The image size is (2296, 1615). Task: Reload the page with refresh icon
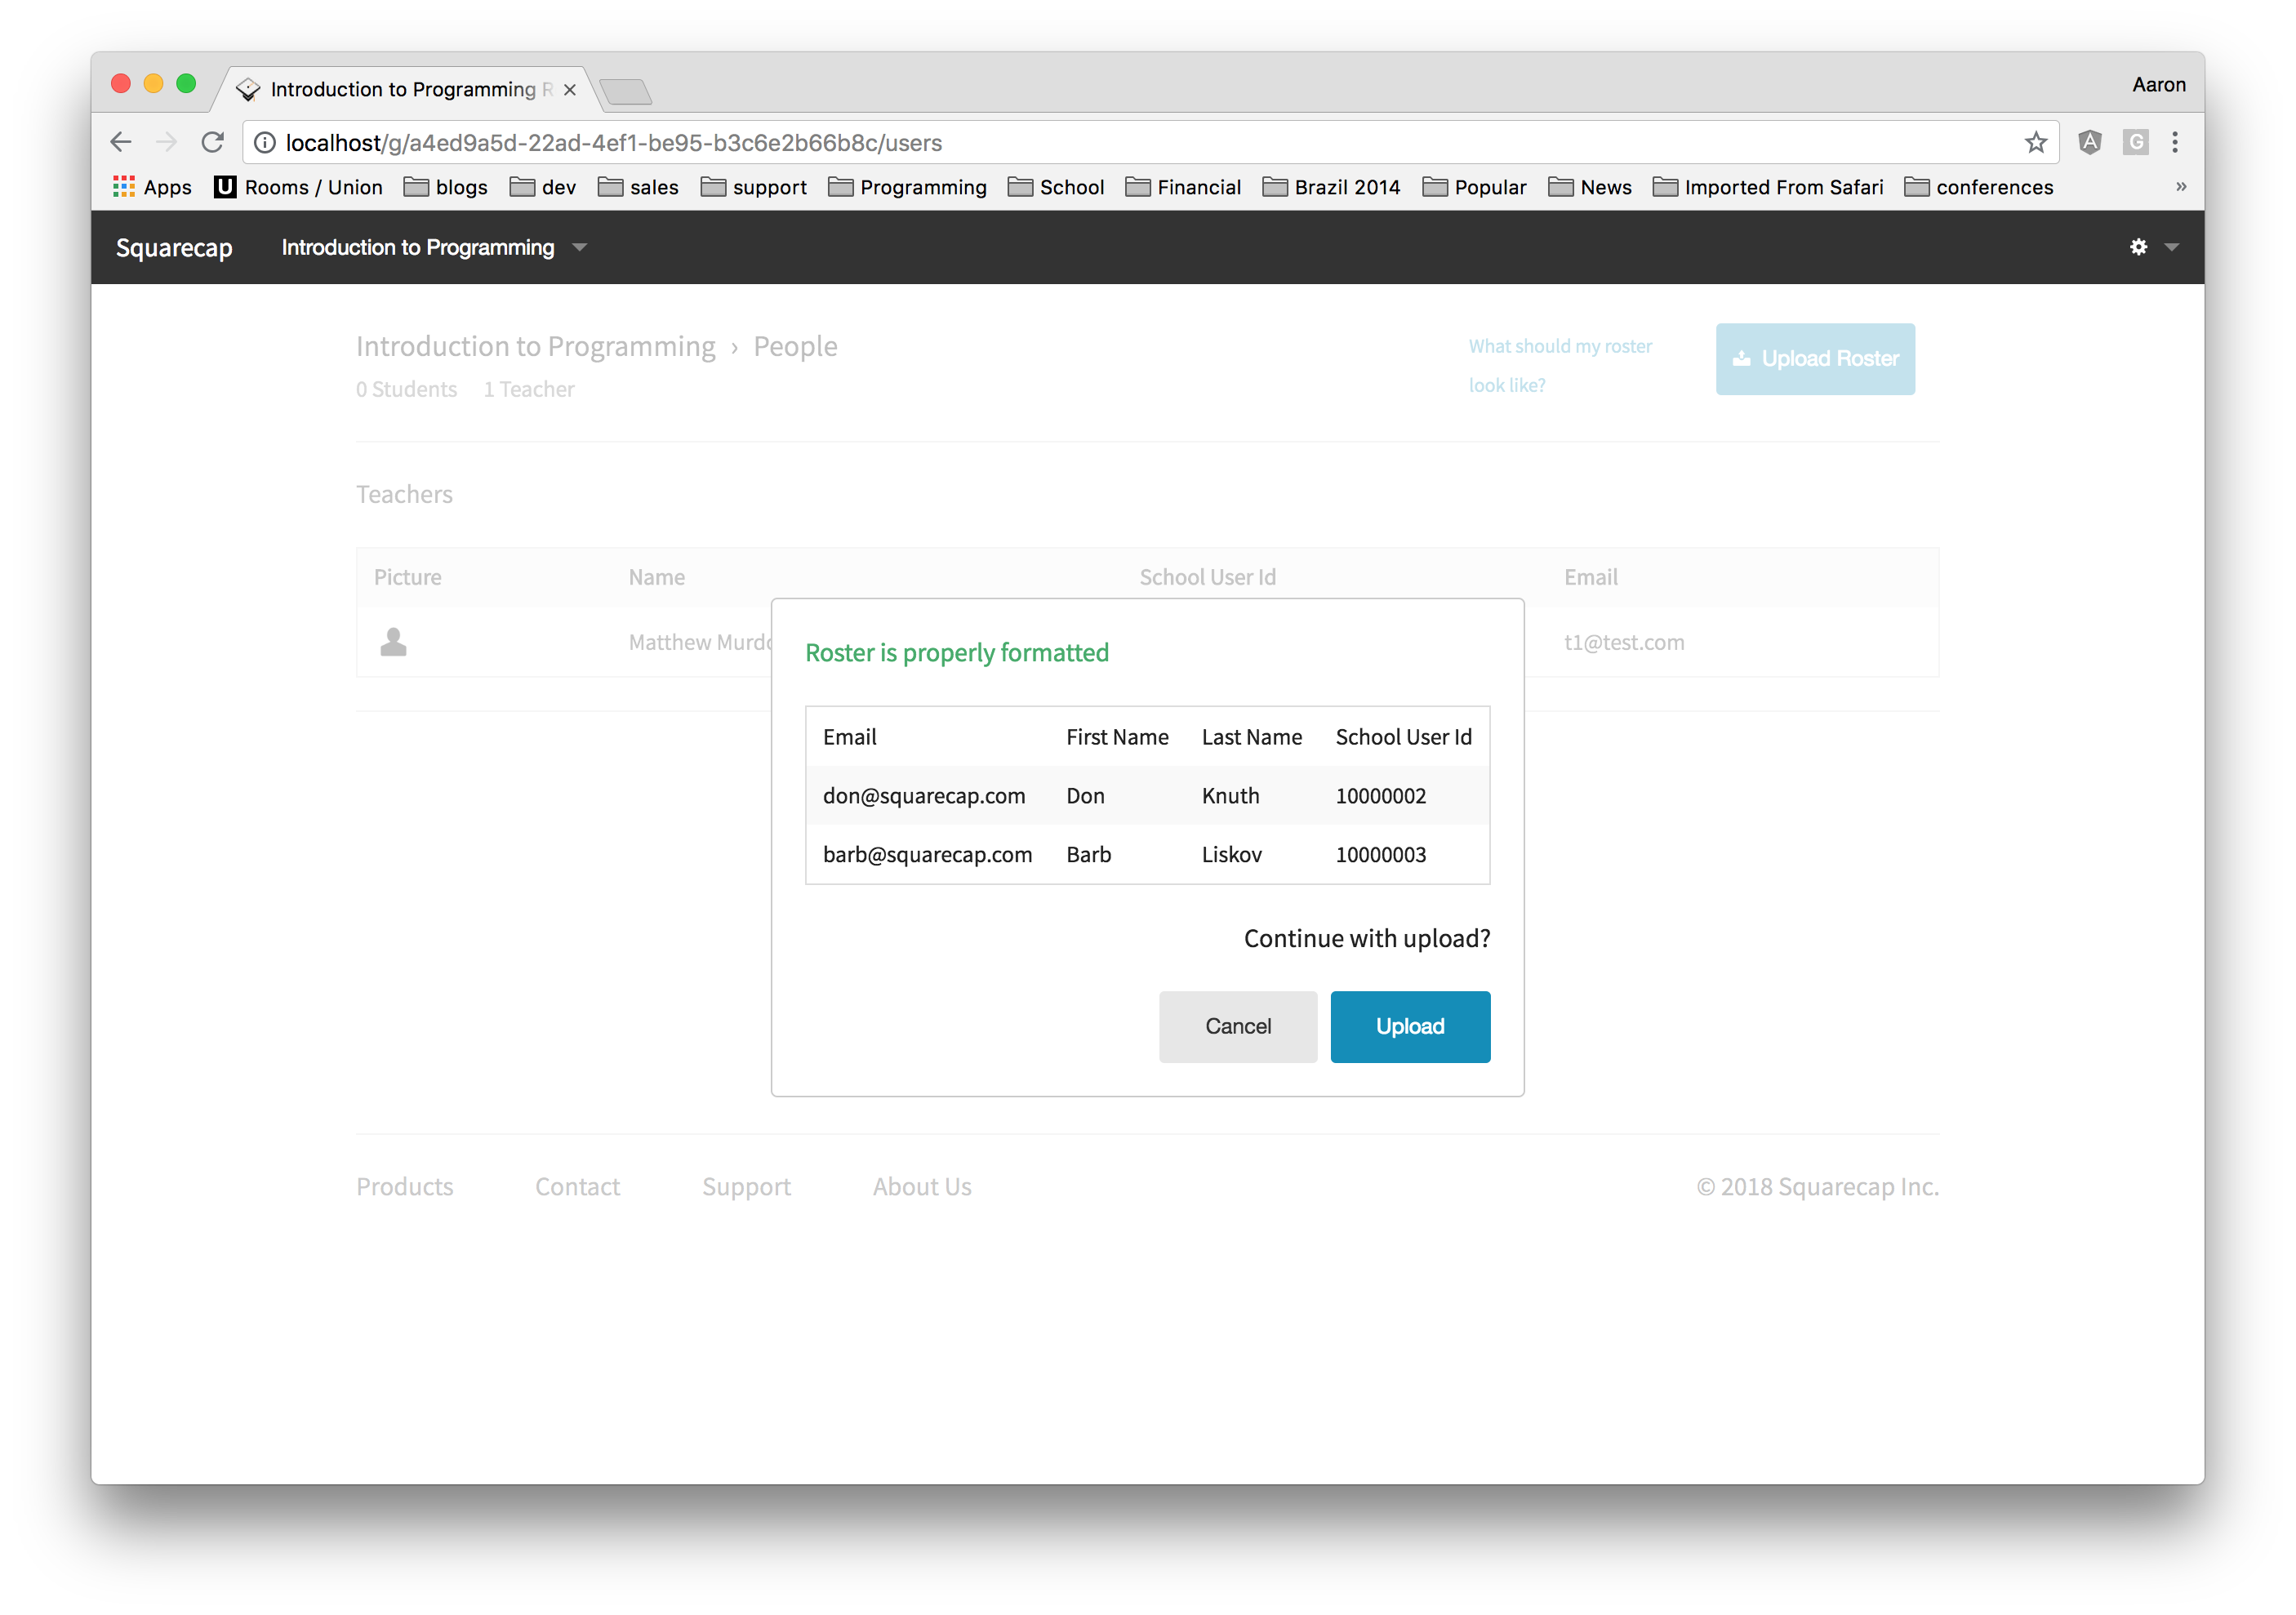click(x=212, y=142)
